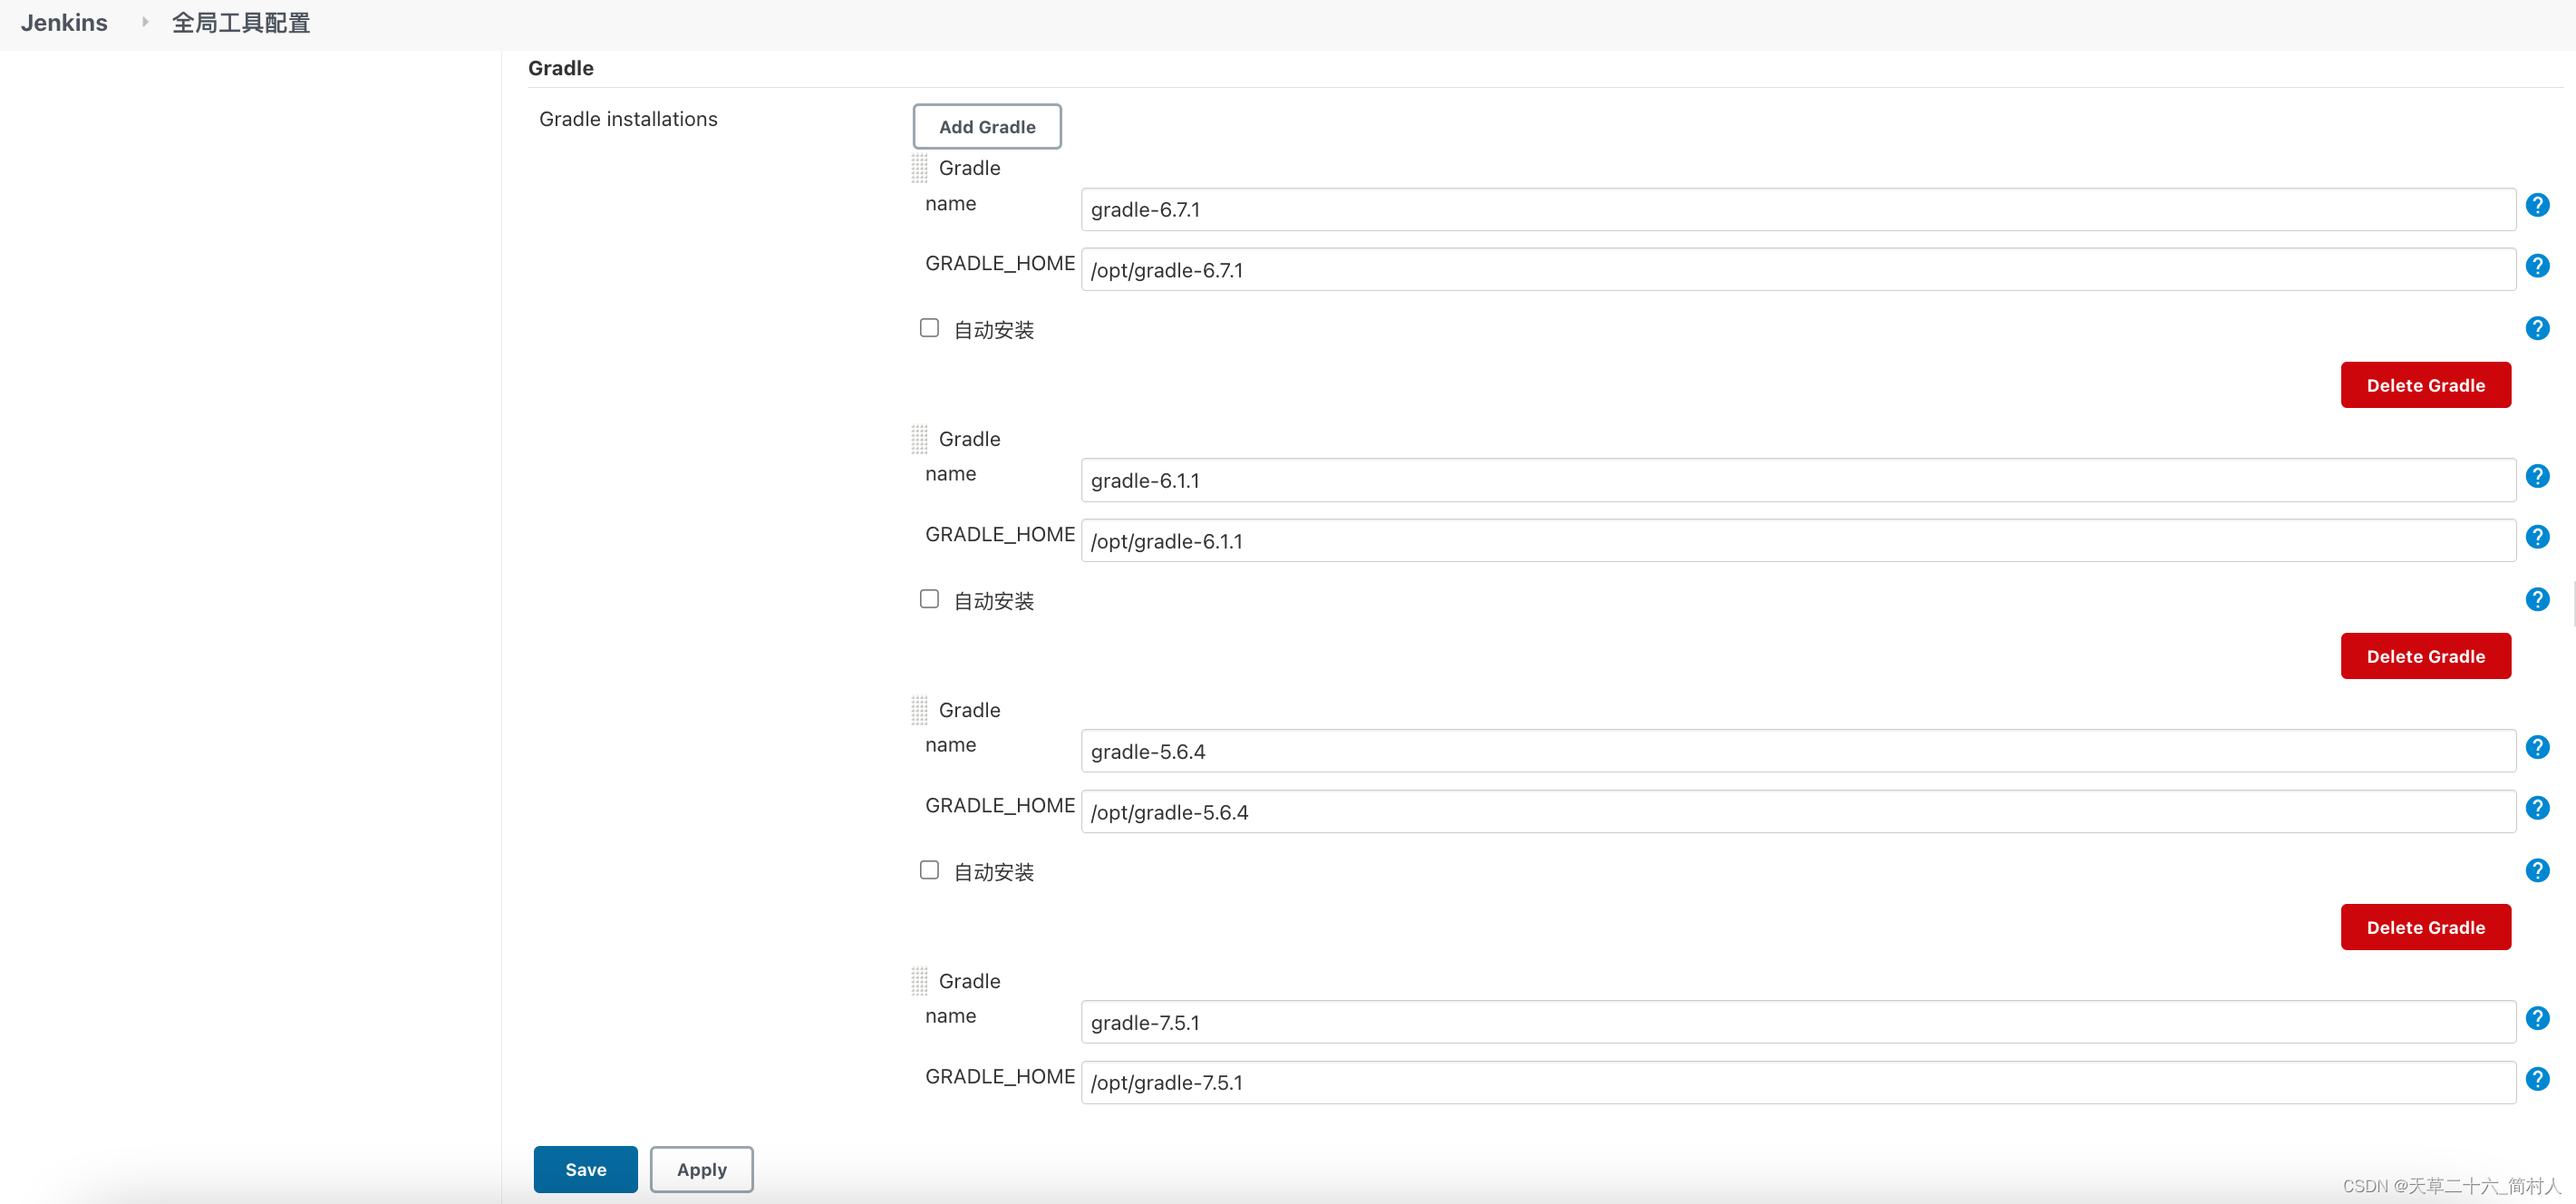
Task: Open help for /opt/gradle-5.6.4 GRADLE_HOME field
Action: [2537, 808]
